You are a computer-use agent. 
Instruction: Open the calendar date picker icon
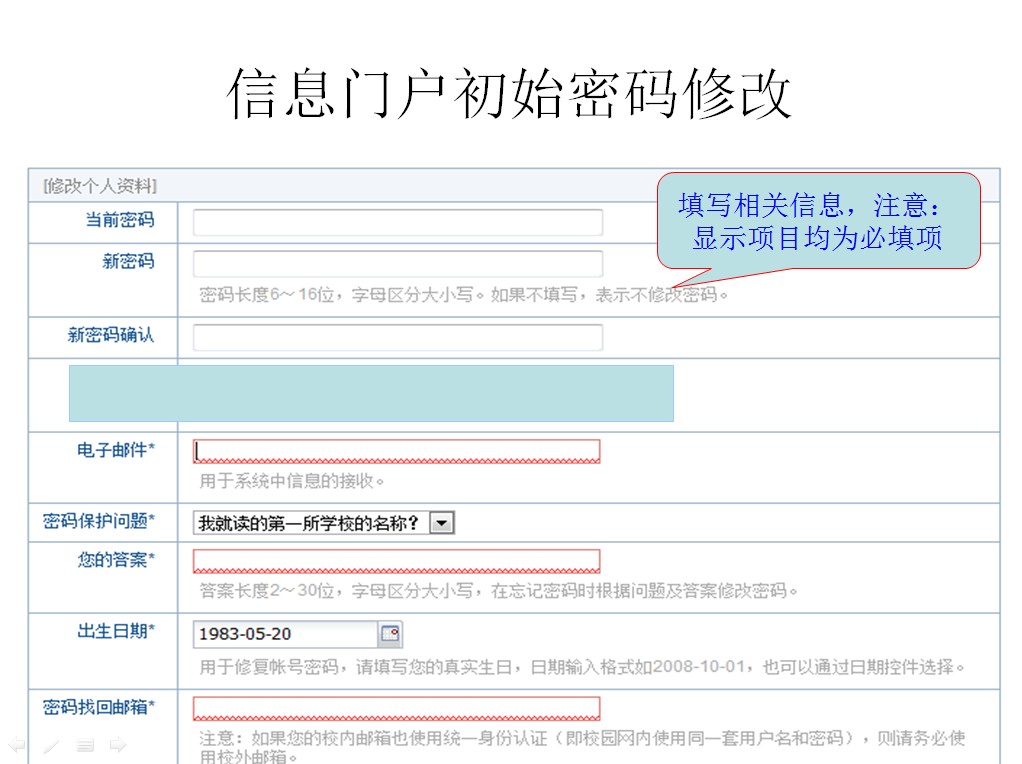click(390, 634)
